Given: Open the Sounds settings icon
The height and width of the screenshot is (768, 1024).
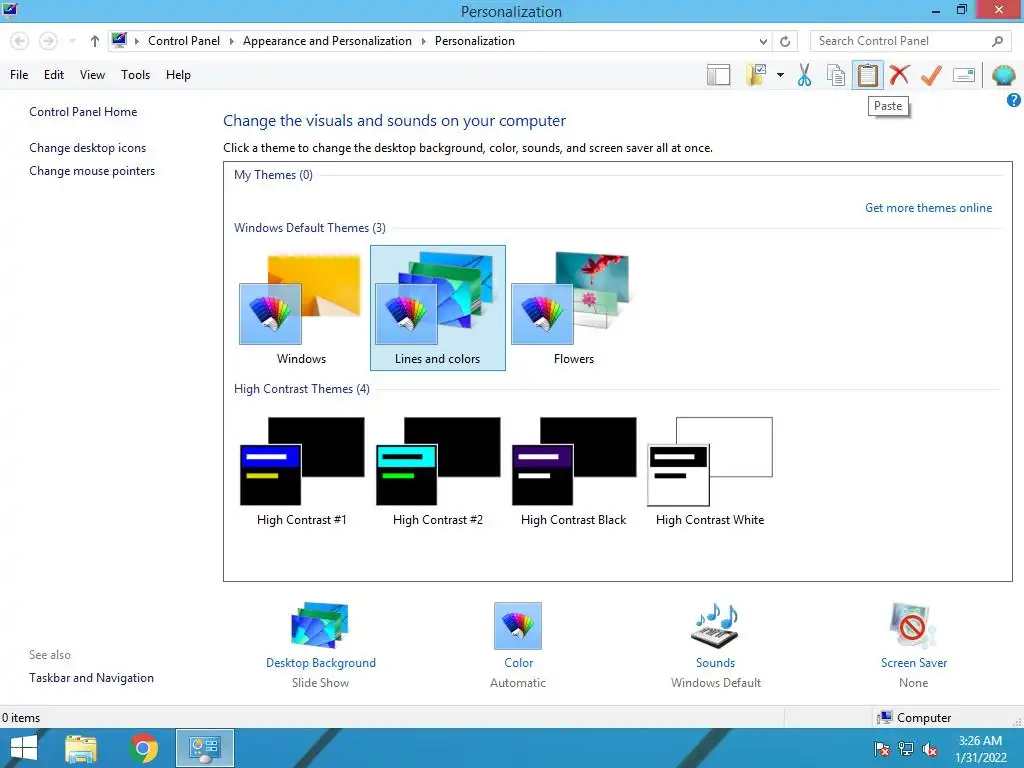Looking at the screenshot, I should point(715,626).
